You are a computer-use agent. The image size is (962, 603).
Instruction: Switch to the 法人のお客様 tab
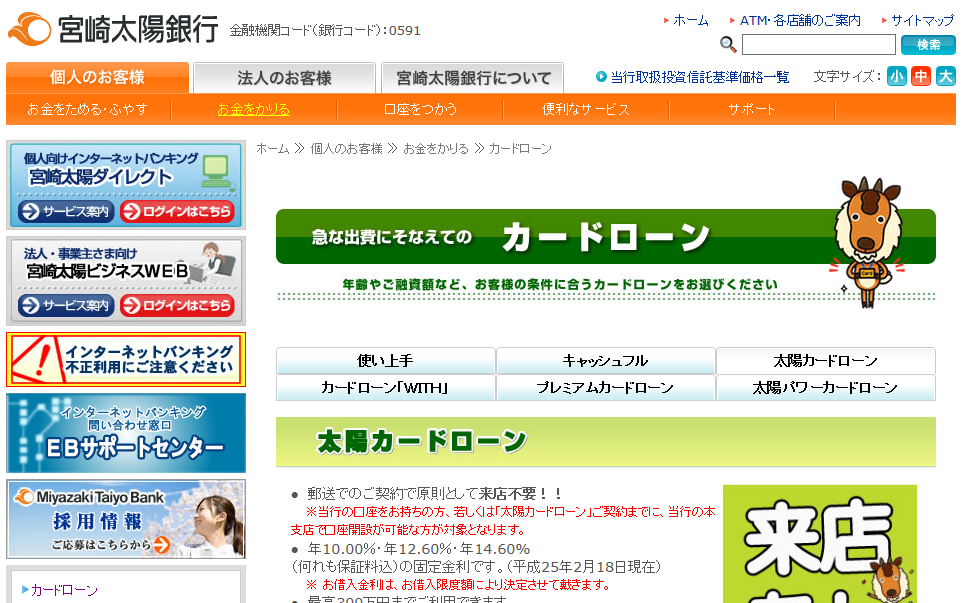pos(284,78)
